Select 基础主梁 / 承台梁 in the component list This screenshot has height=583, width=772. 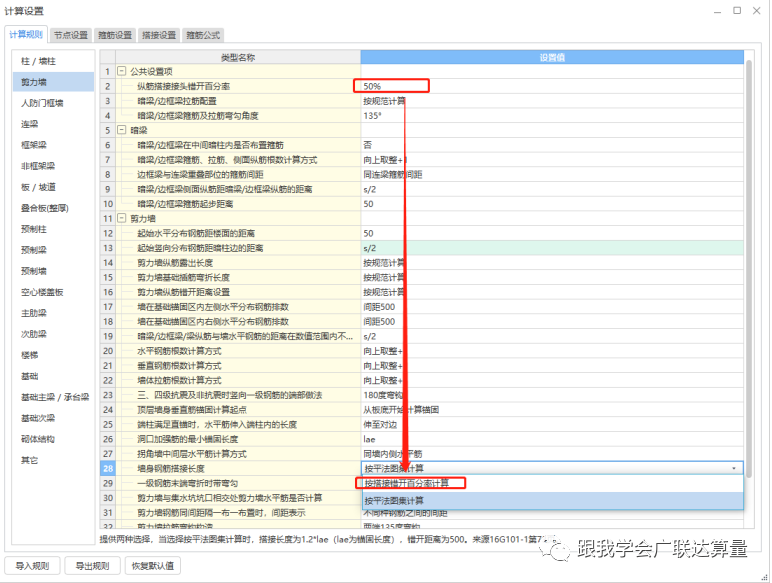pyautogui.click(x=53, y=397)
